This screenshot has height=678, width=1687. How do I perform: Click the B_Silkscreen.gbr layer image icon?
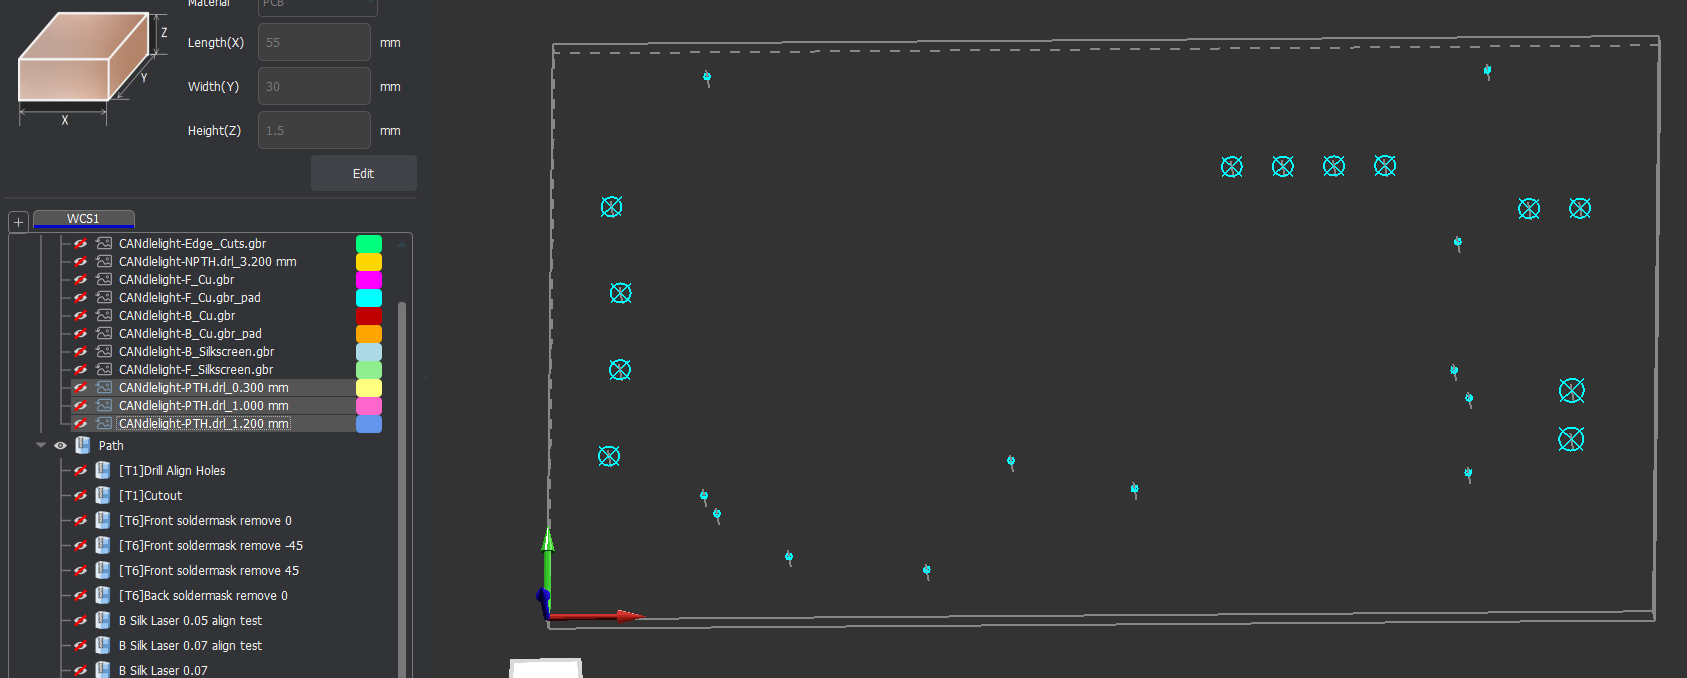pyautogui.click(x=104, y=351)
